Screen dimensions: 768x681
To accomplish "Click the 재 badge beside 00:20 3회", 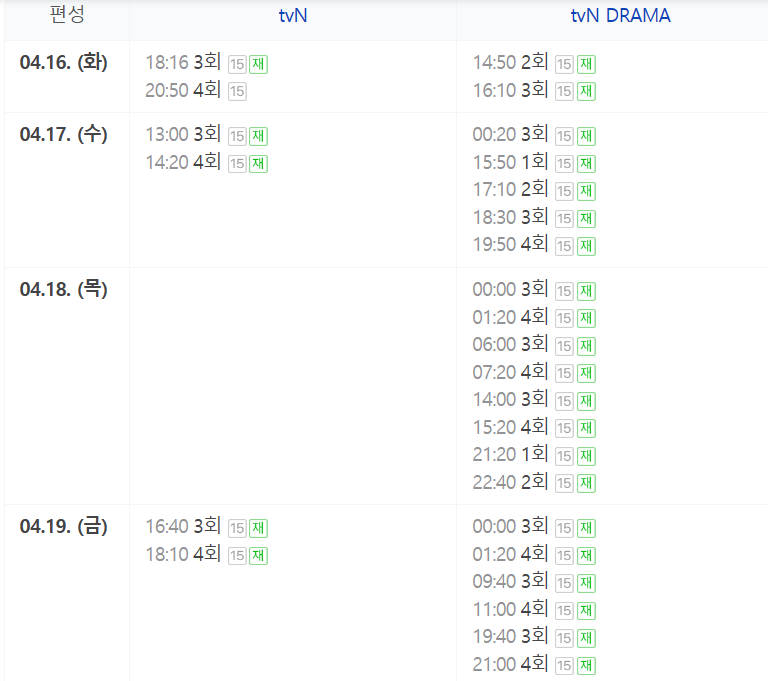I will coord(586,136).
